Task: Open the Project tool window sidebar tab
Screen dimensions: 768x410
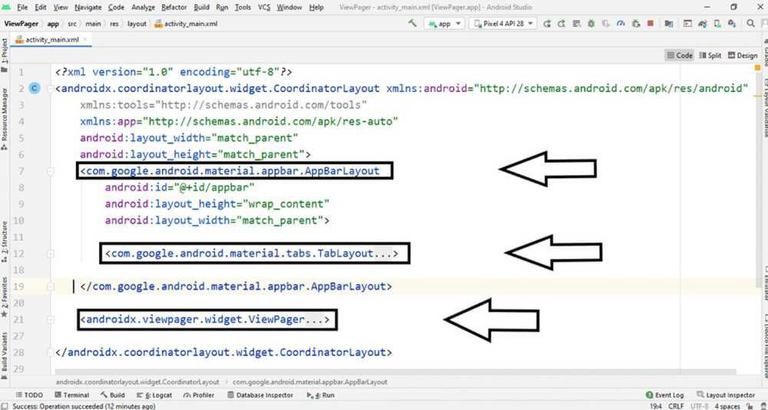Action: (x=4, y=55)
